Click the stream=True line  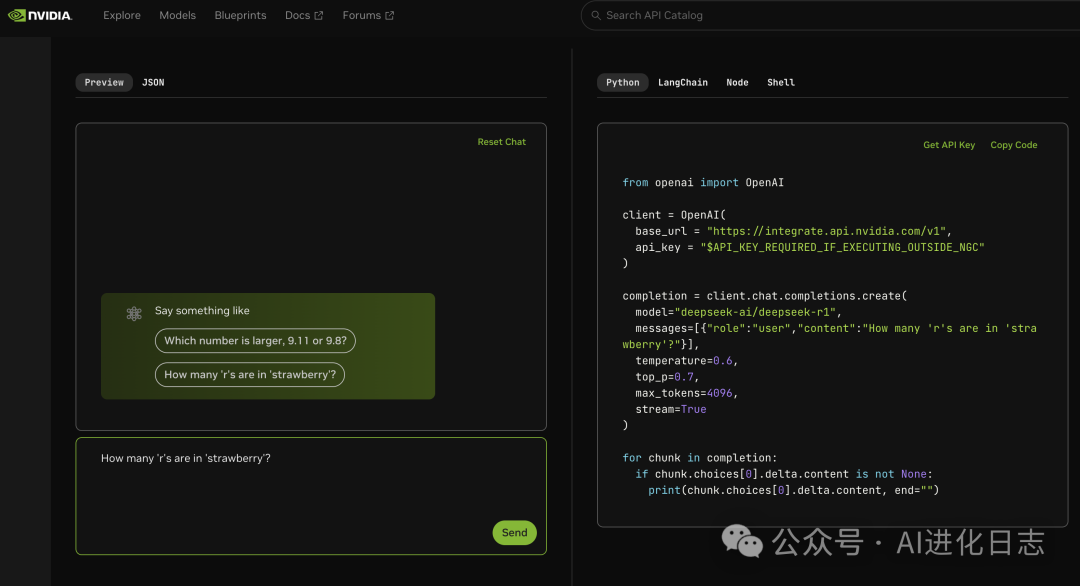coord(671,409)
